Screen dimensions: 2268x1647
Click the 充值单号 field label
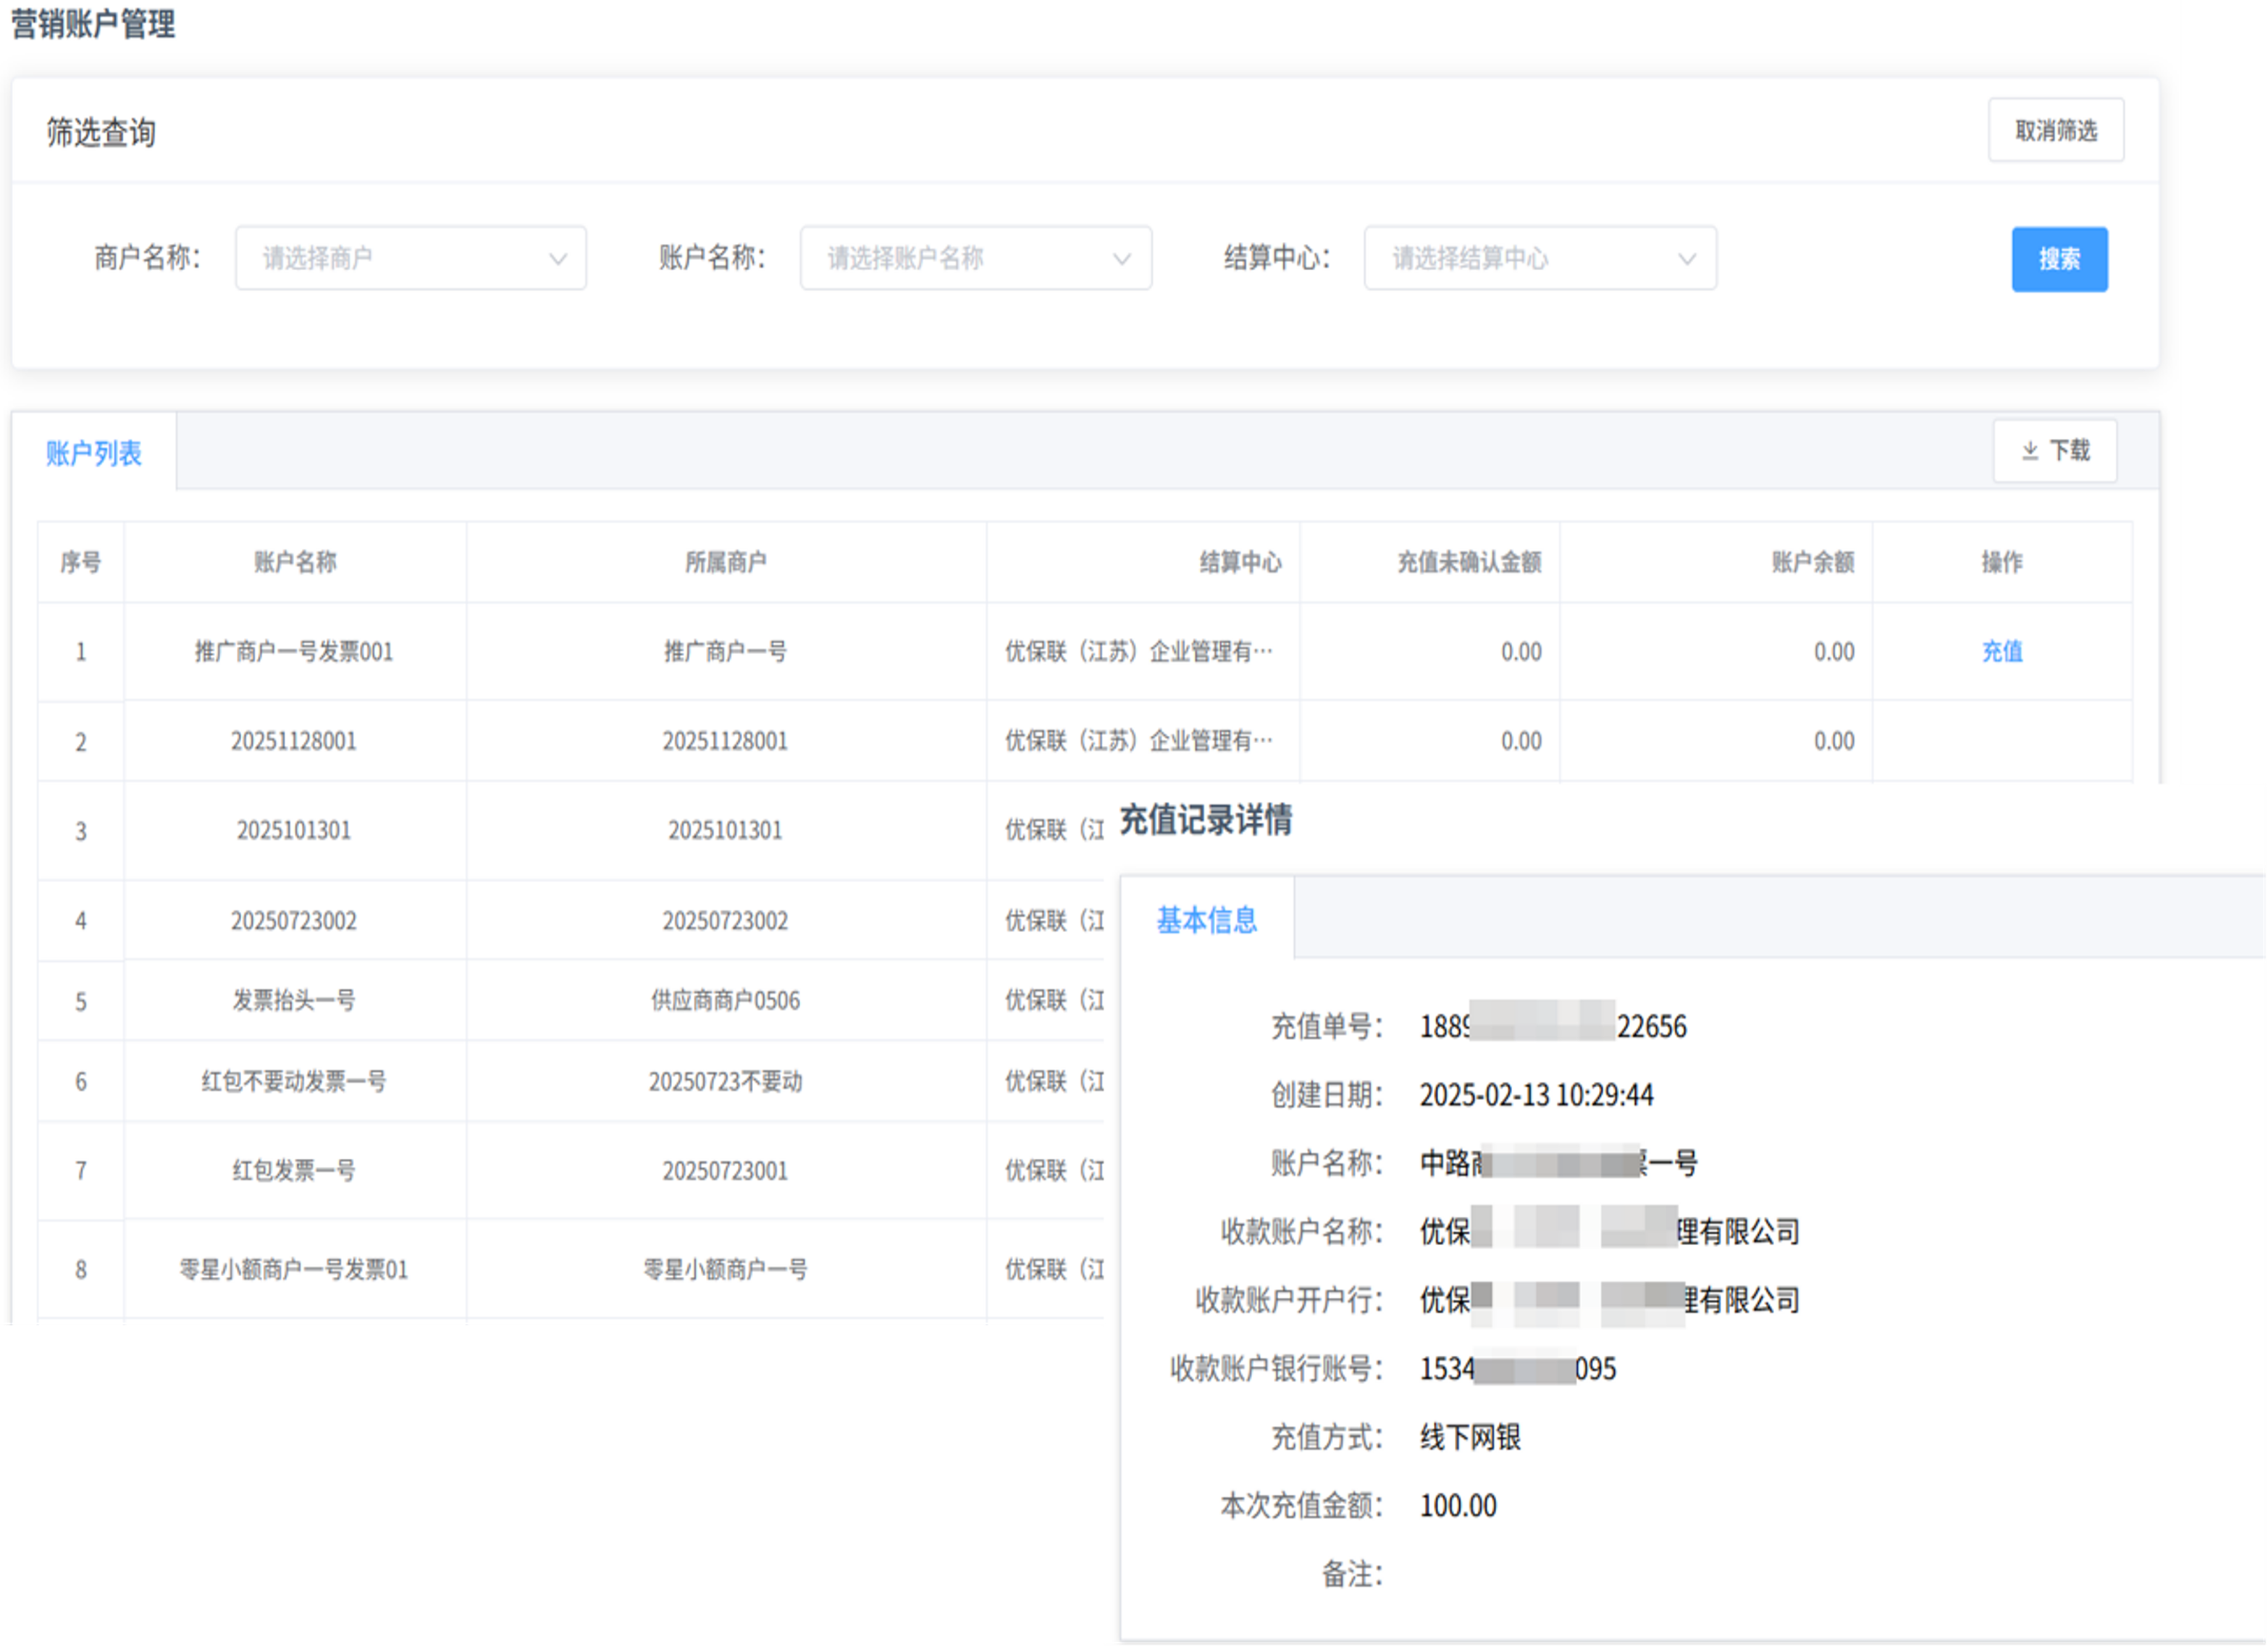click(x=1327, y=1026)
